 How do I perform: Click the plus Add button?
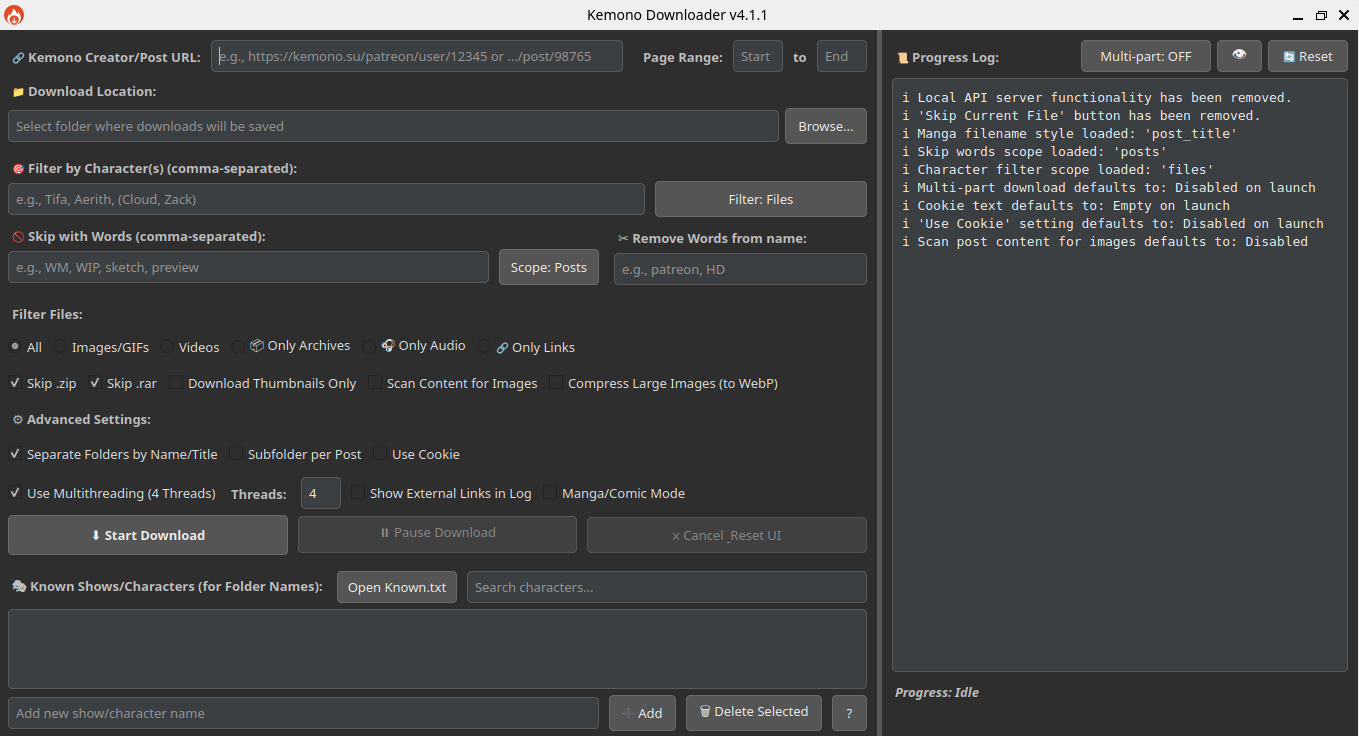pos(641,713)
